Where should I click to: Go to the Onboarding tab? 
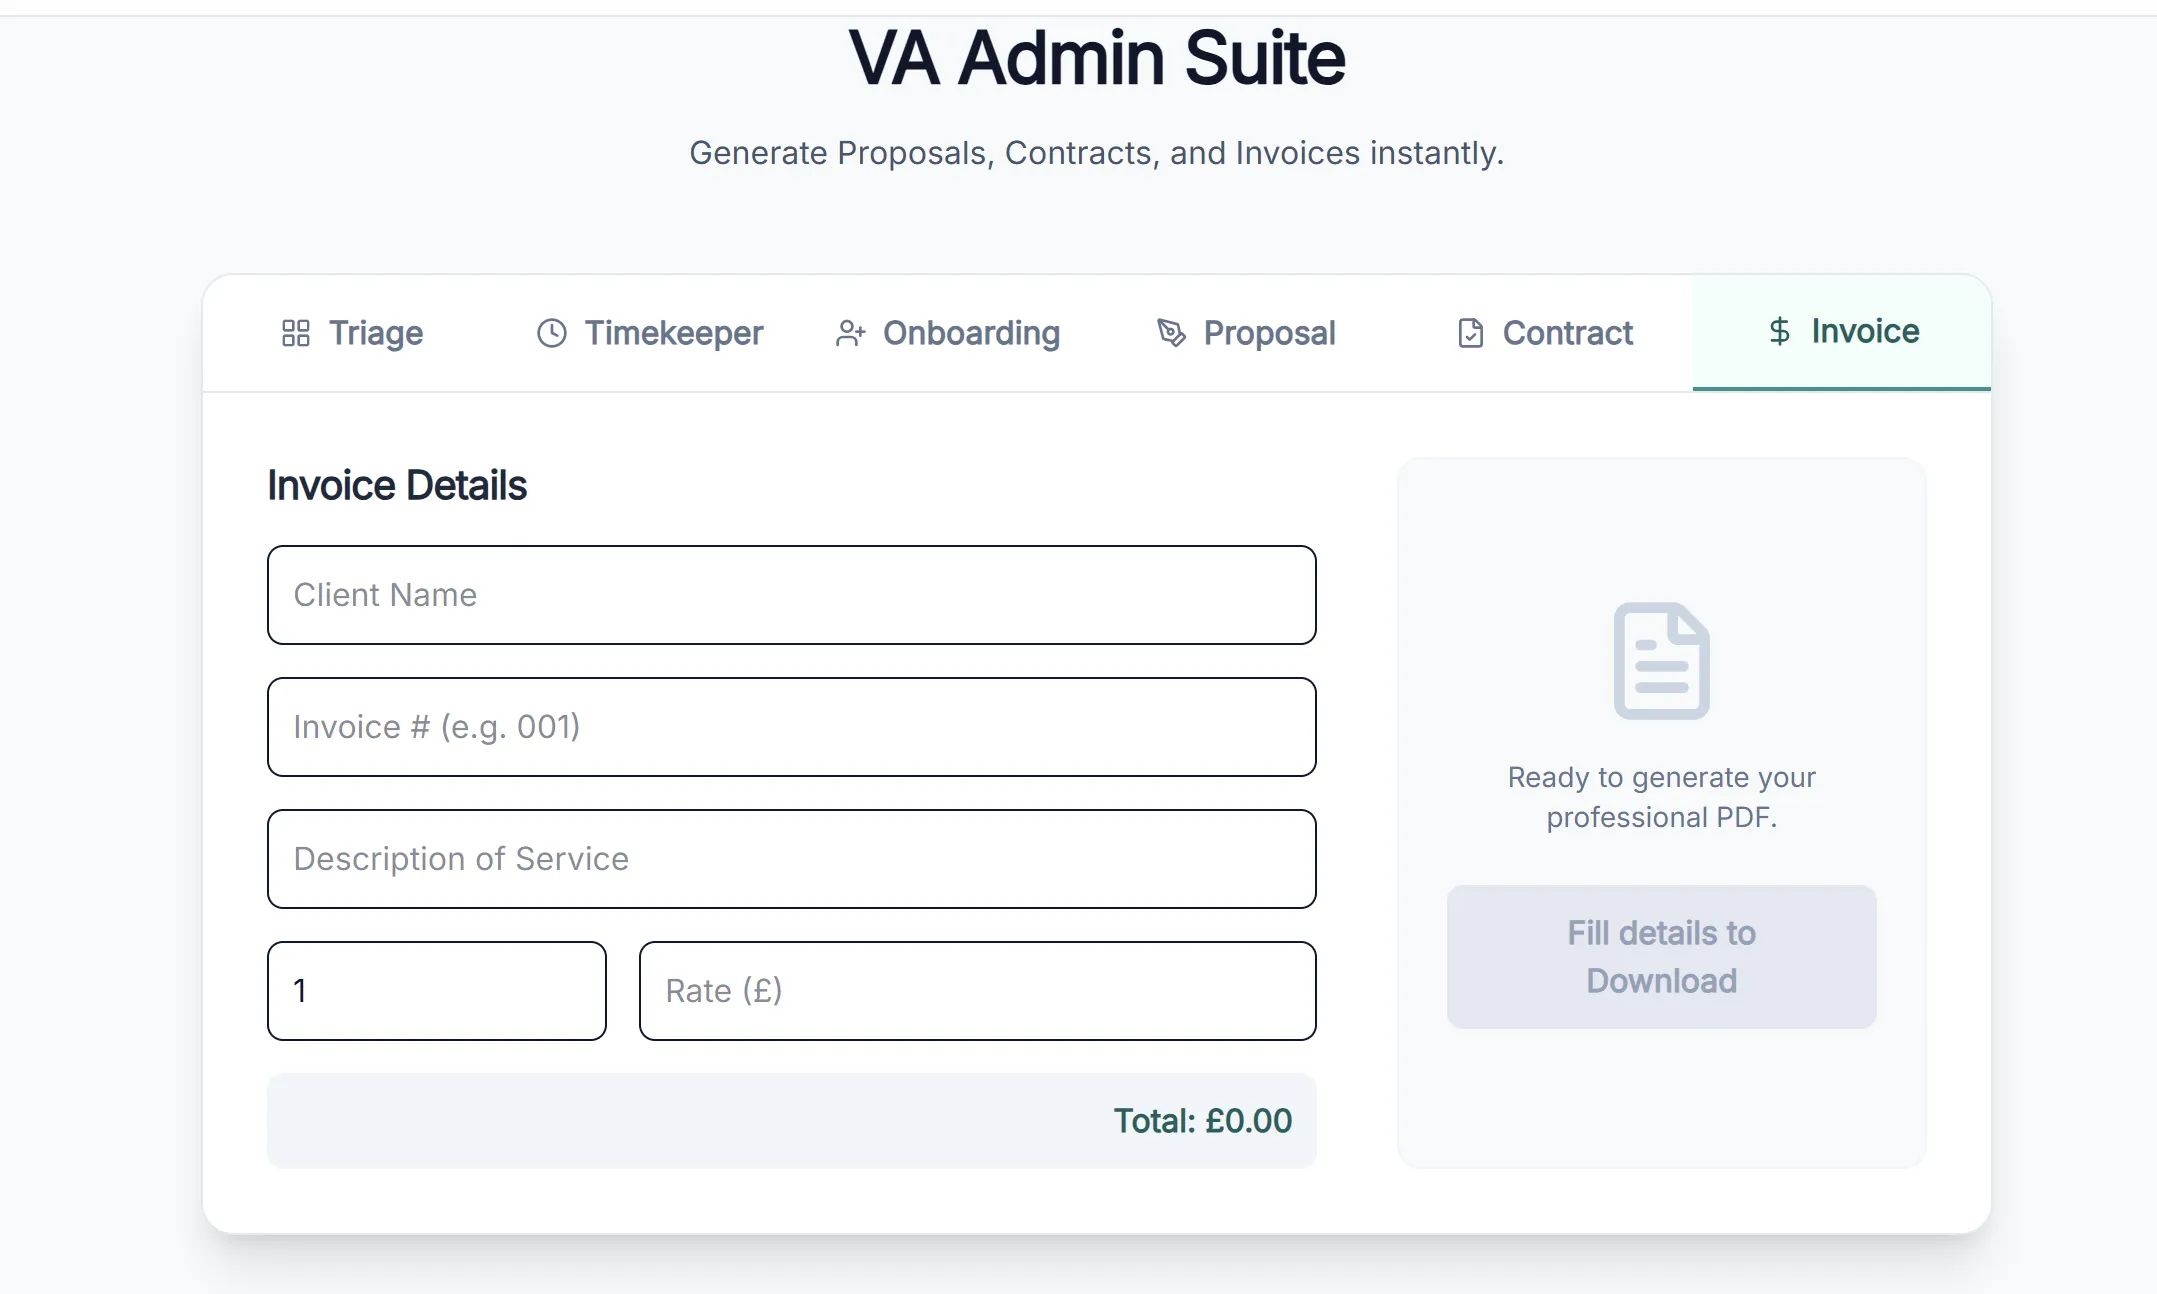(947, 333)
